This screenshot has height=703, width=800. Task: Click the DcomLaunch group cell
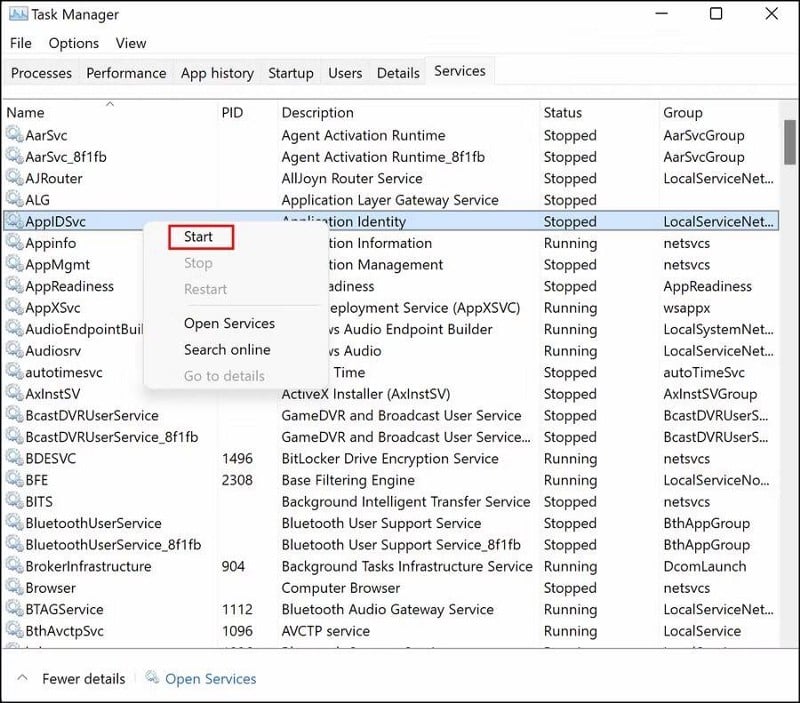(x=705, y=566)
